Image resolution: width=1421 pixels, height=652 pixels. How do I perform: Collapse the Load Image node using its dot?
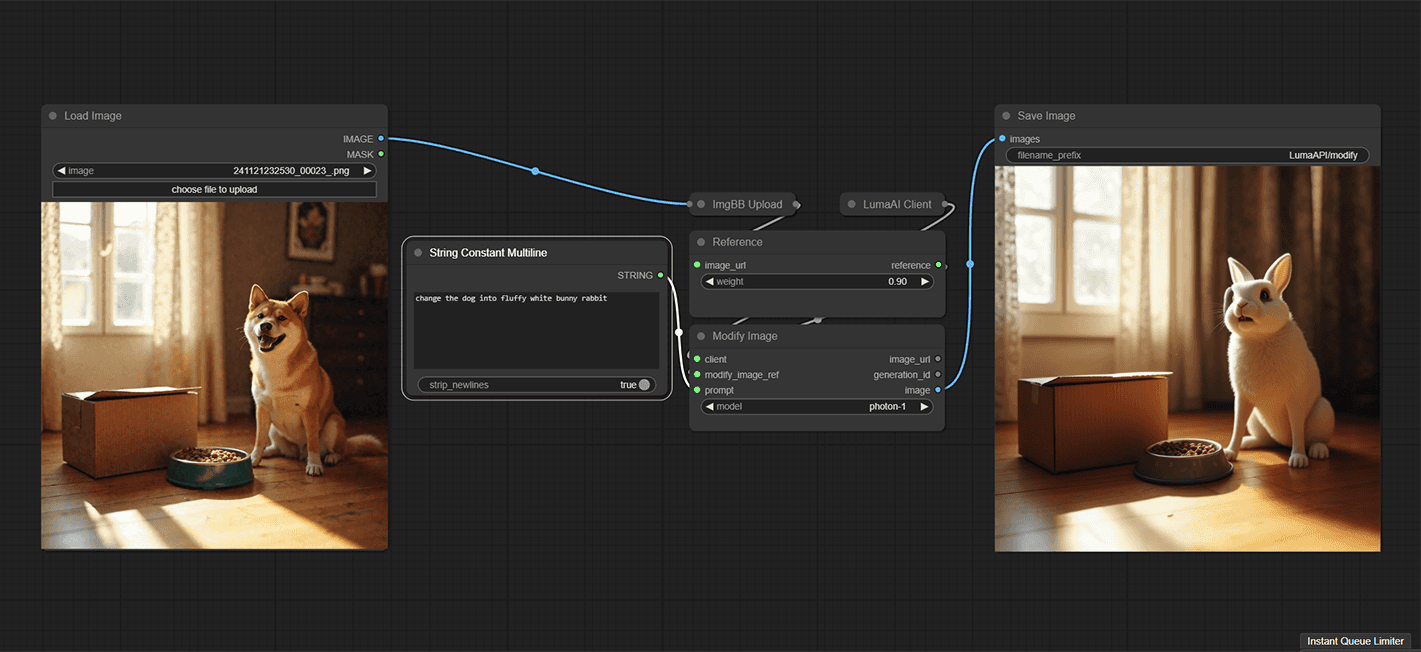tap(53, 116)
